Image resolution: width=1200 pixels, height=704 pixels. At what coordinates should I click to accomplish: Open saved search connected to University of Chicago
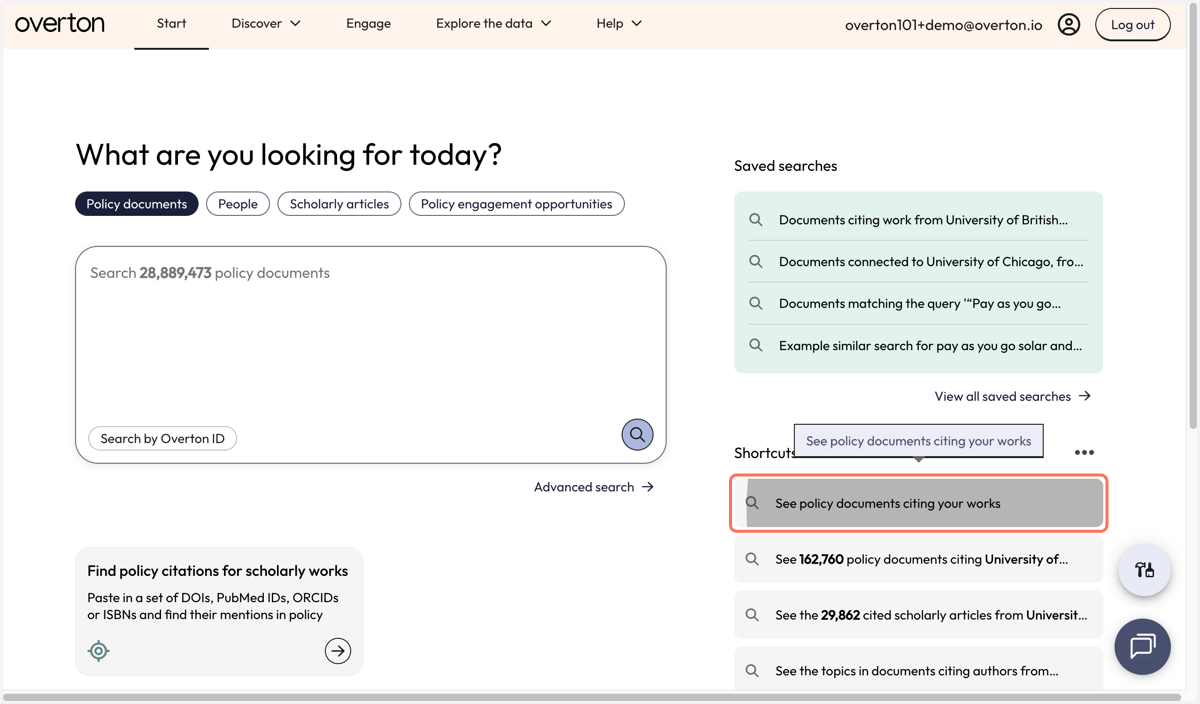[918, 262]
